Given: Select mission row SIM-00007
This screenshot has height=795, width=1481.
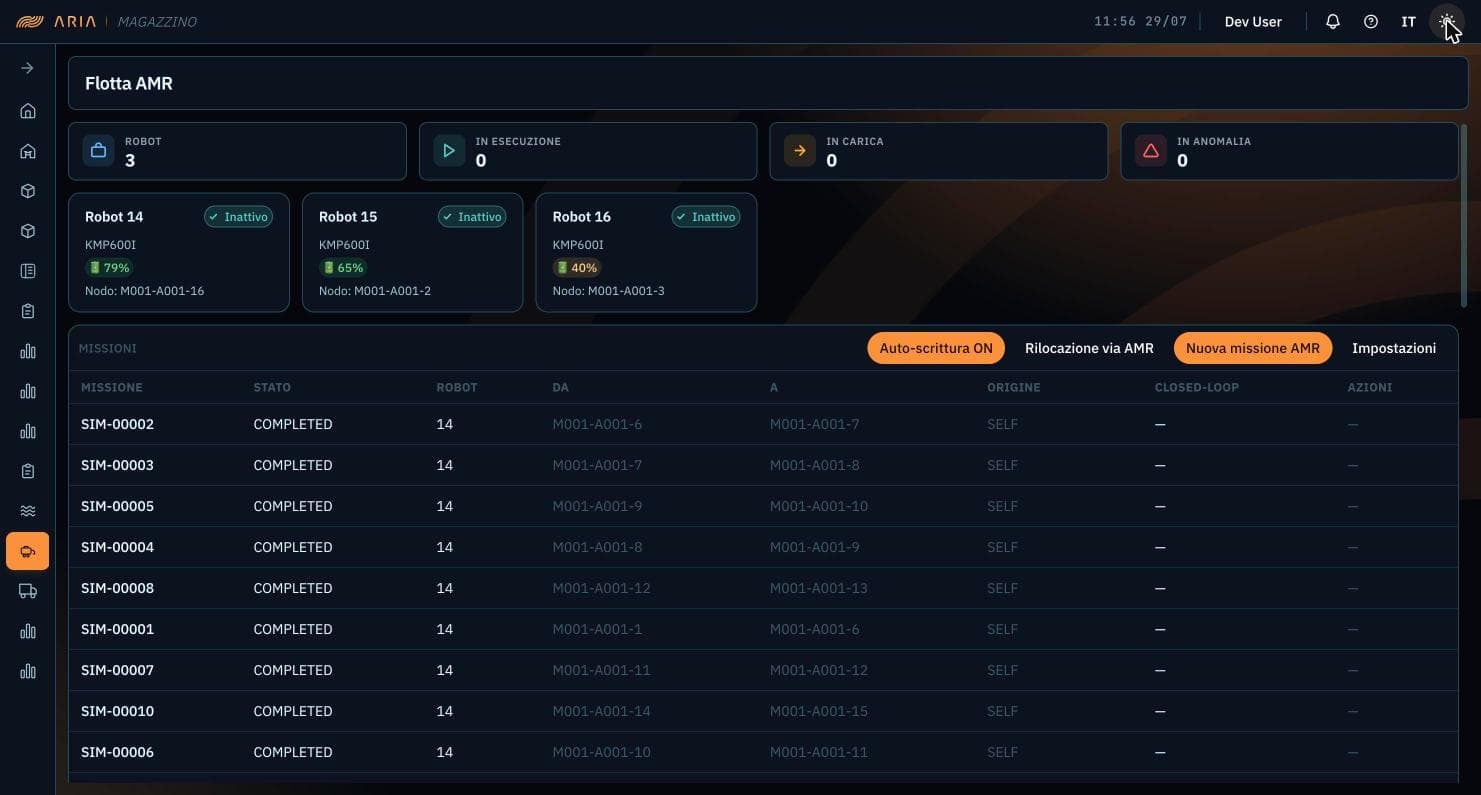Looking at the screenshot, I should click(x=763, y=670).
